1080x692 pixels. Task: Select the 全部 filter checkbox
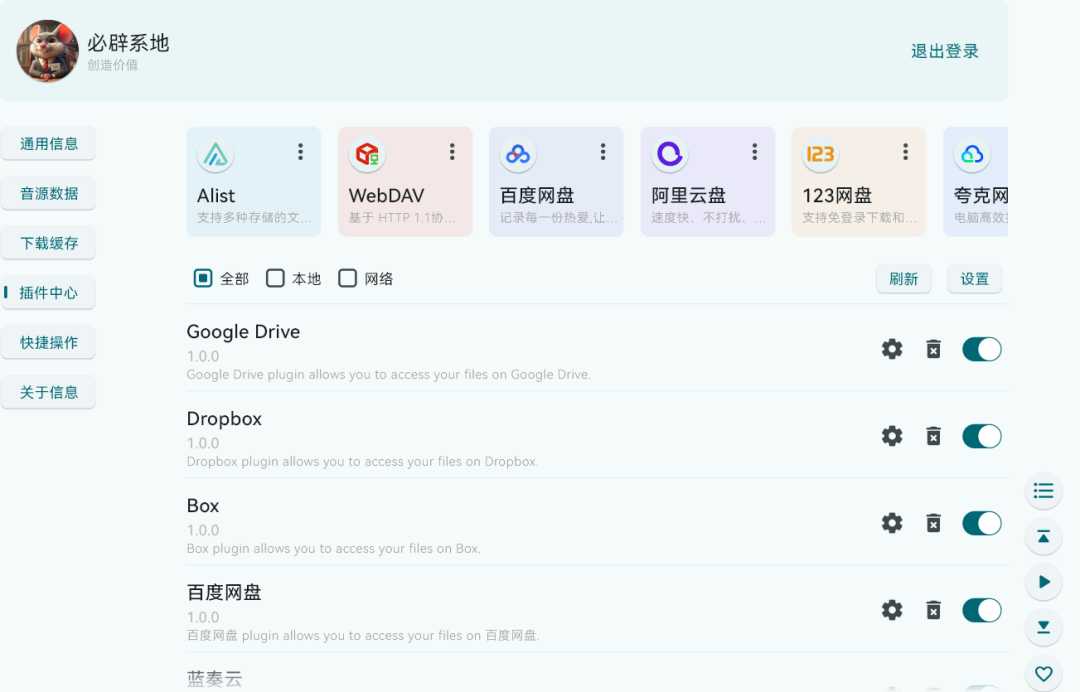pyautogui.click(x=203, y=278)
